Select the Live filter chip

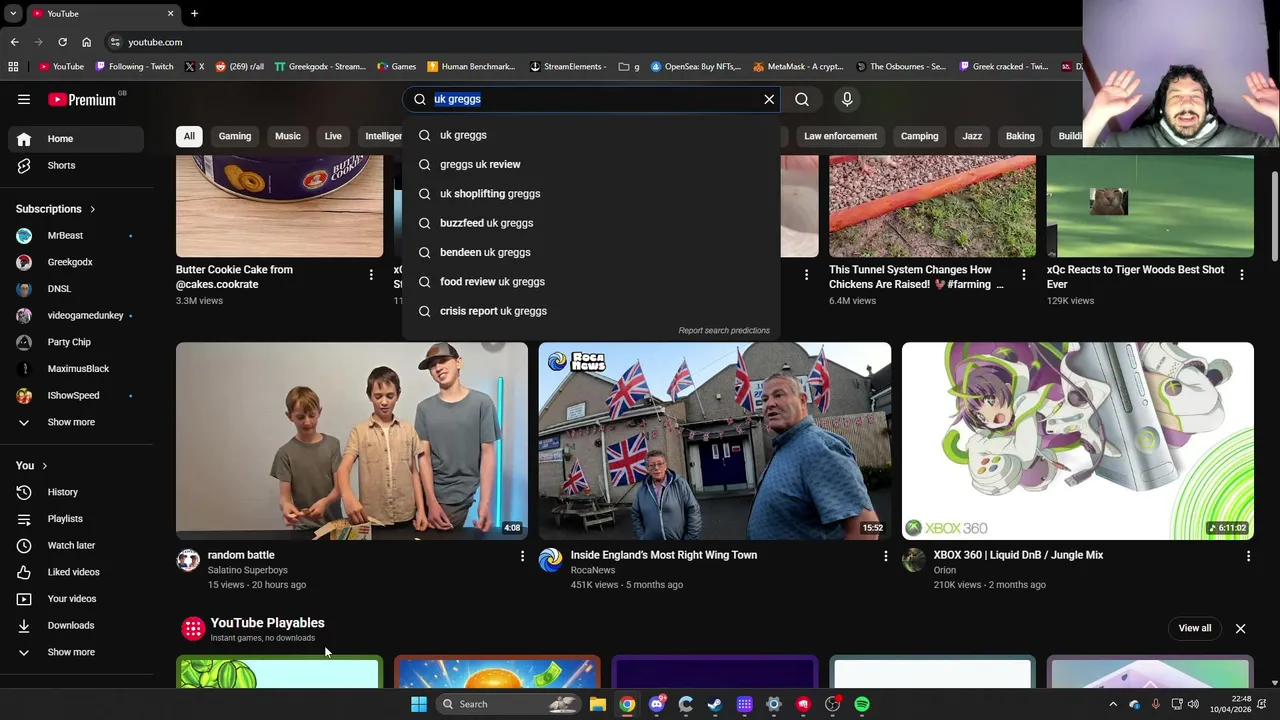pyautogui.click(x=333, y=136)
